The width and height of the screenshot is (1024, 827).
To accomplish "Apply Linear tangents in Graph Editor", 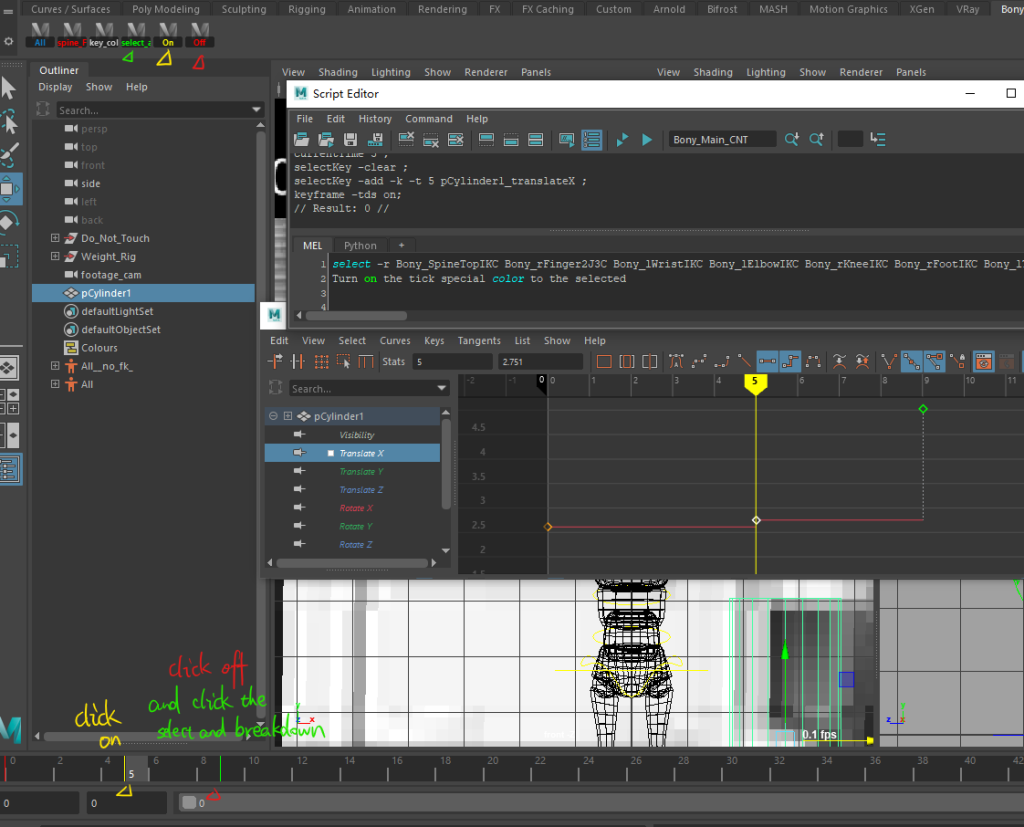I will coord(744,361).
